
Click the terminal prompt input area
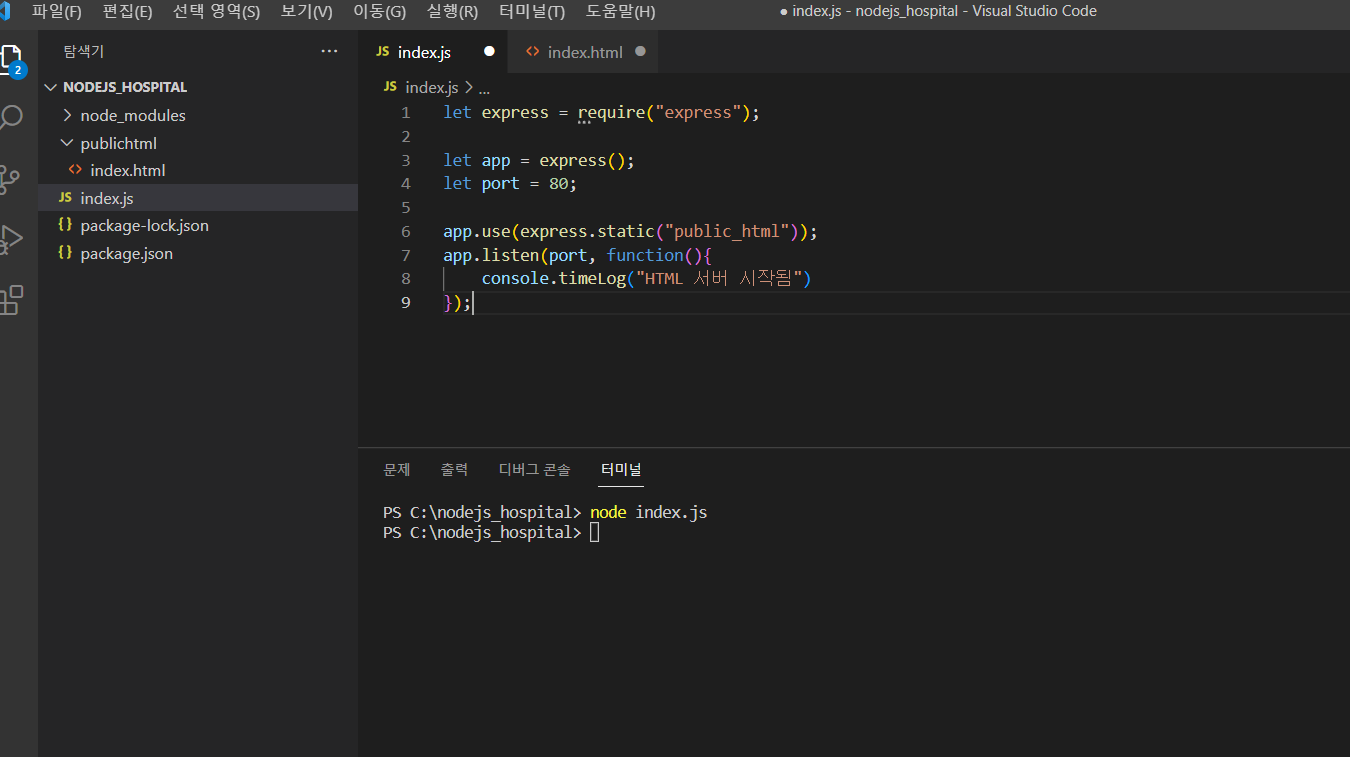pos(594,533)
